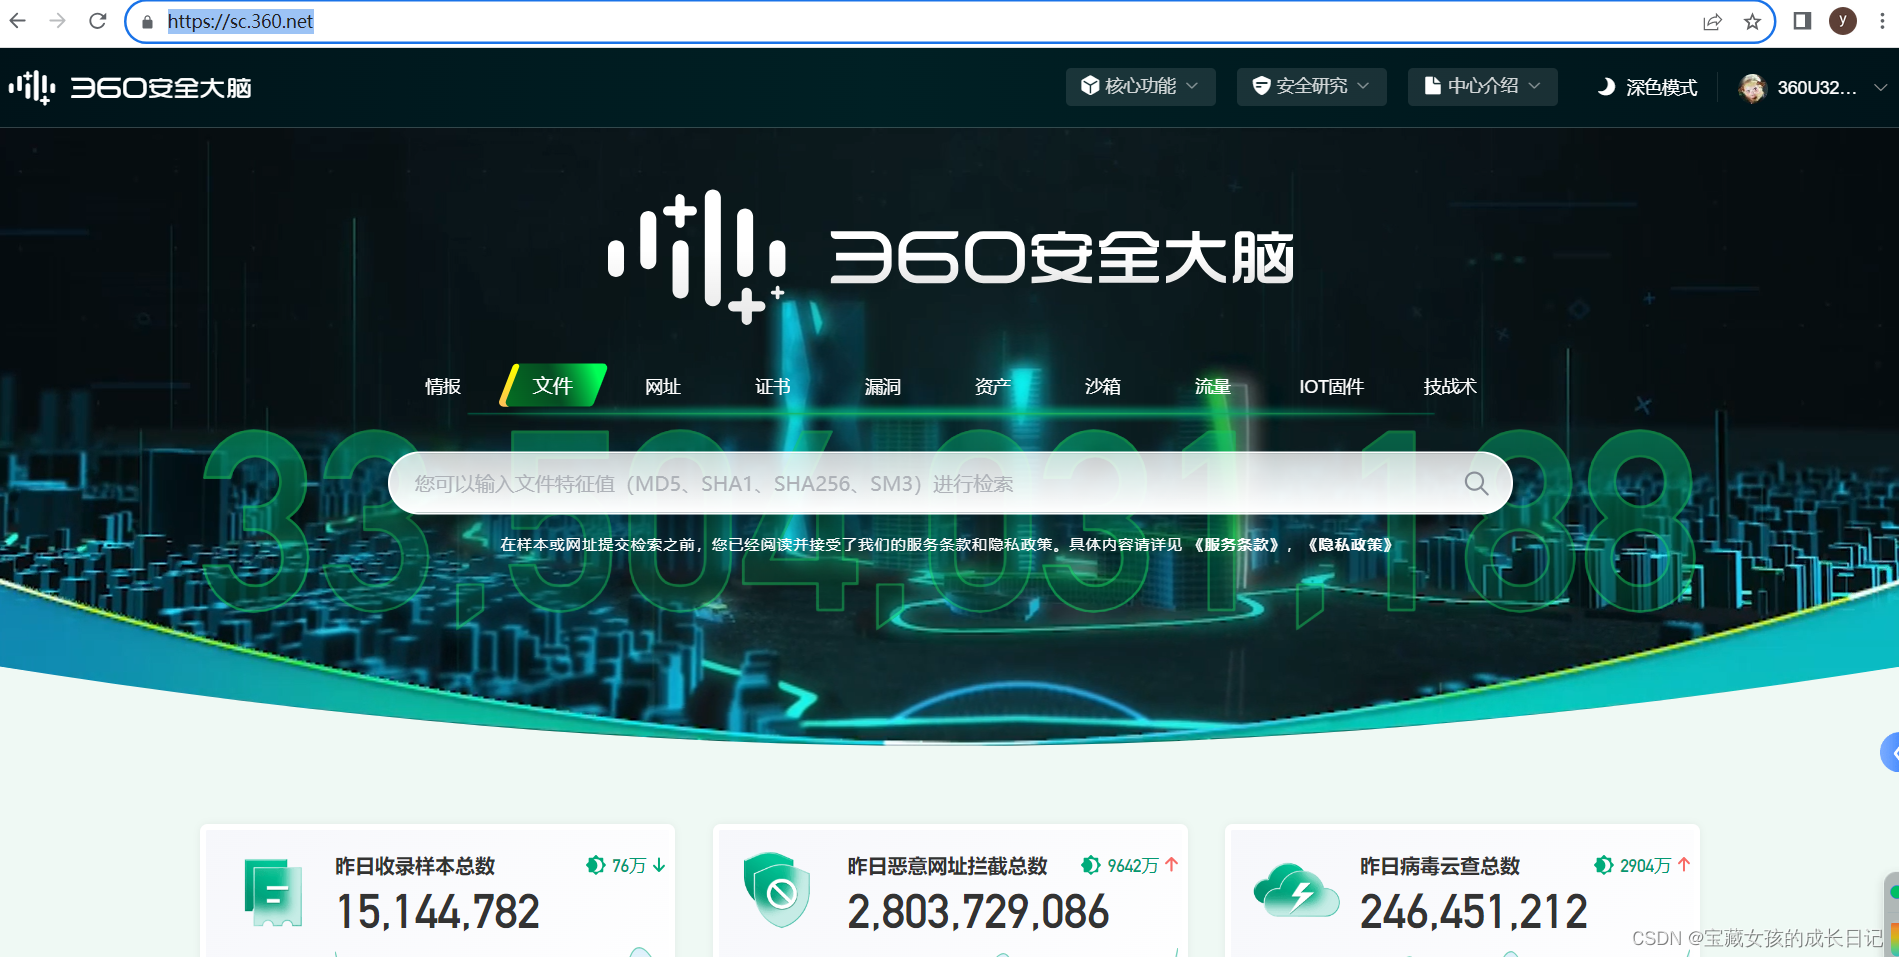Switch to the 文件 search tab
Screen dimensions: 1899x957
(553, 385)
